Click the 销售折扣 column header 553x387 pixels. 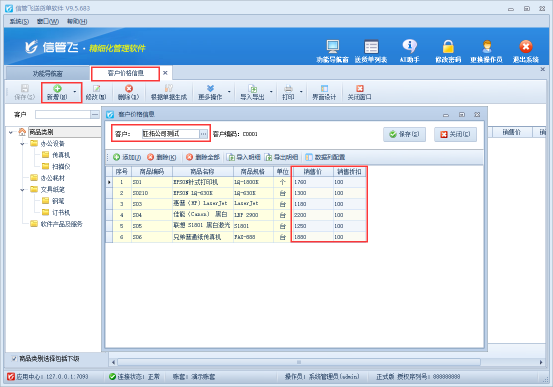(349, 172)
